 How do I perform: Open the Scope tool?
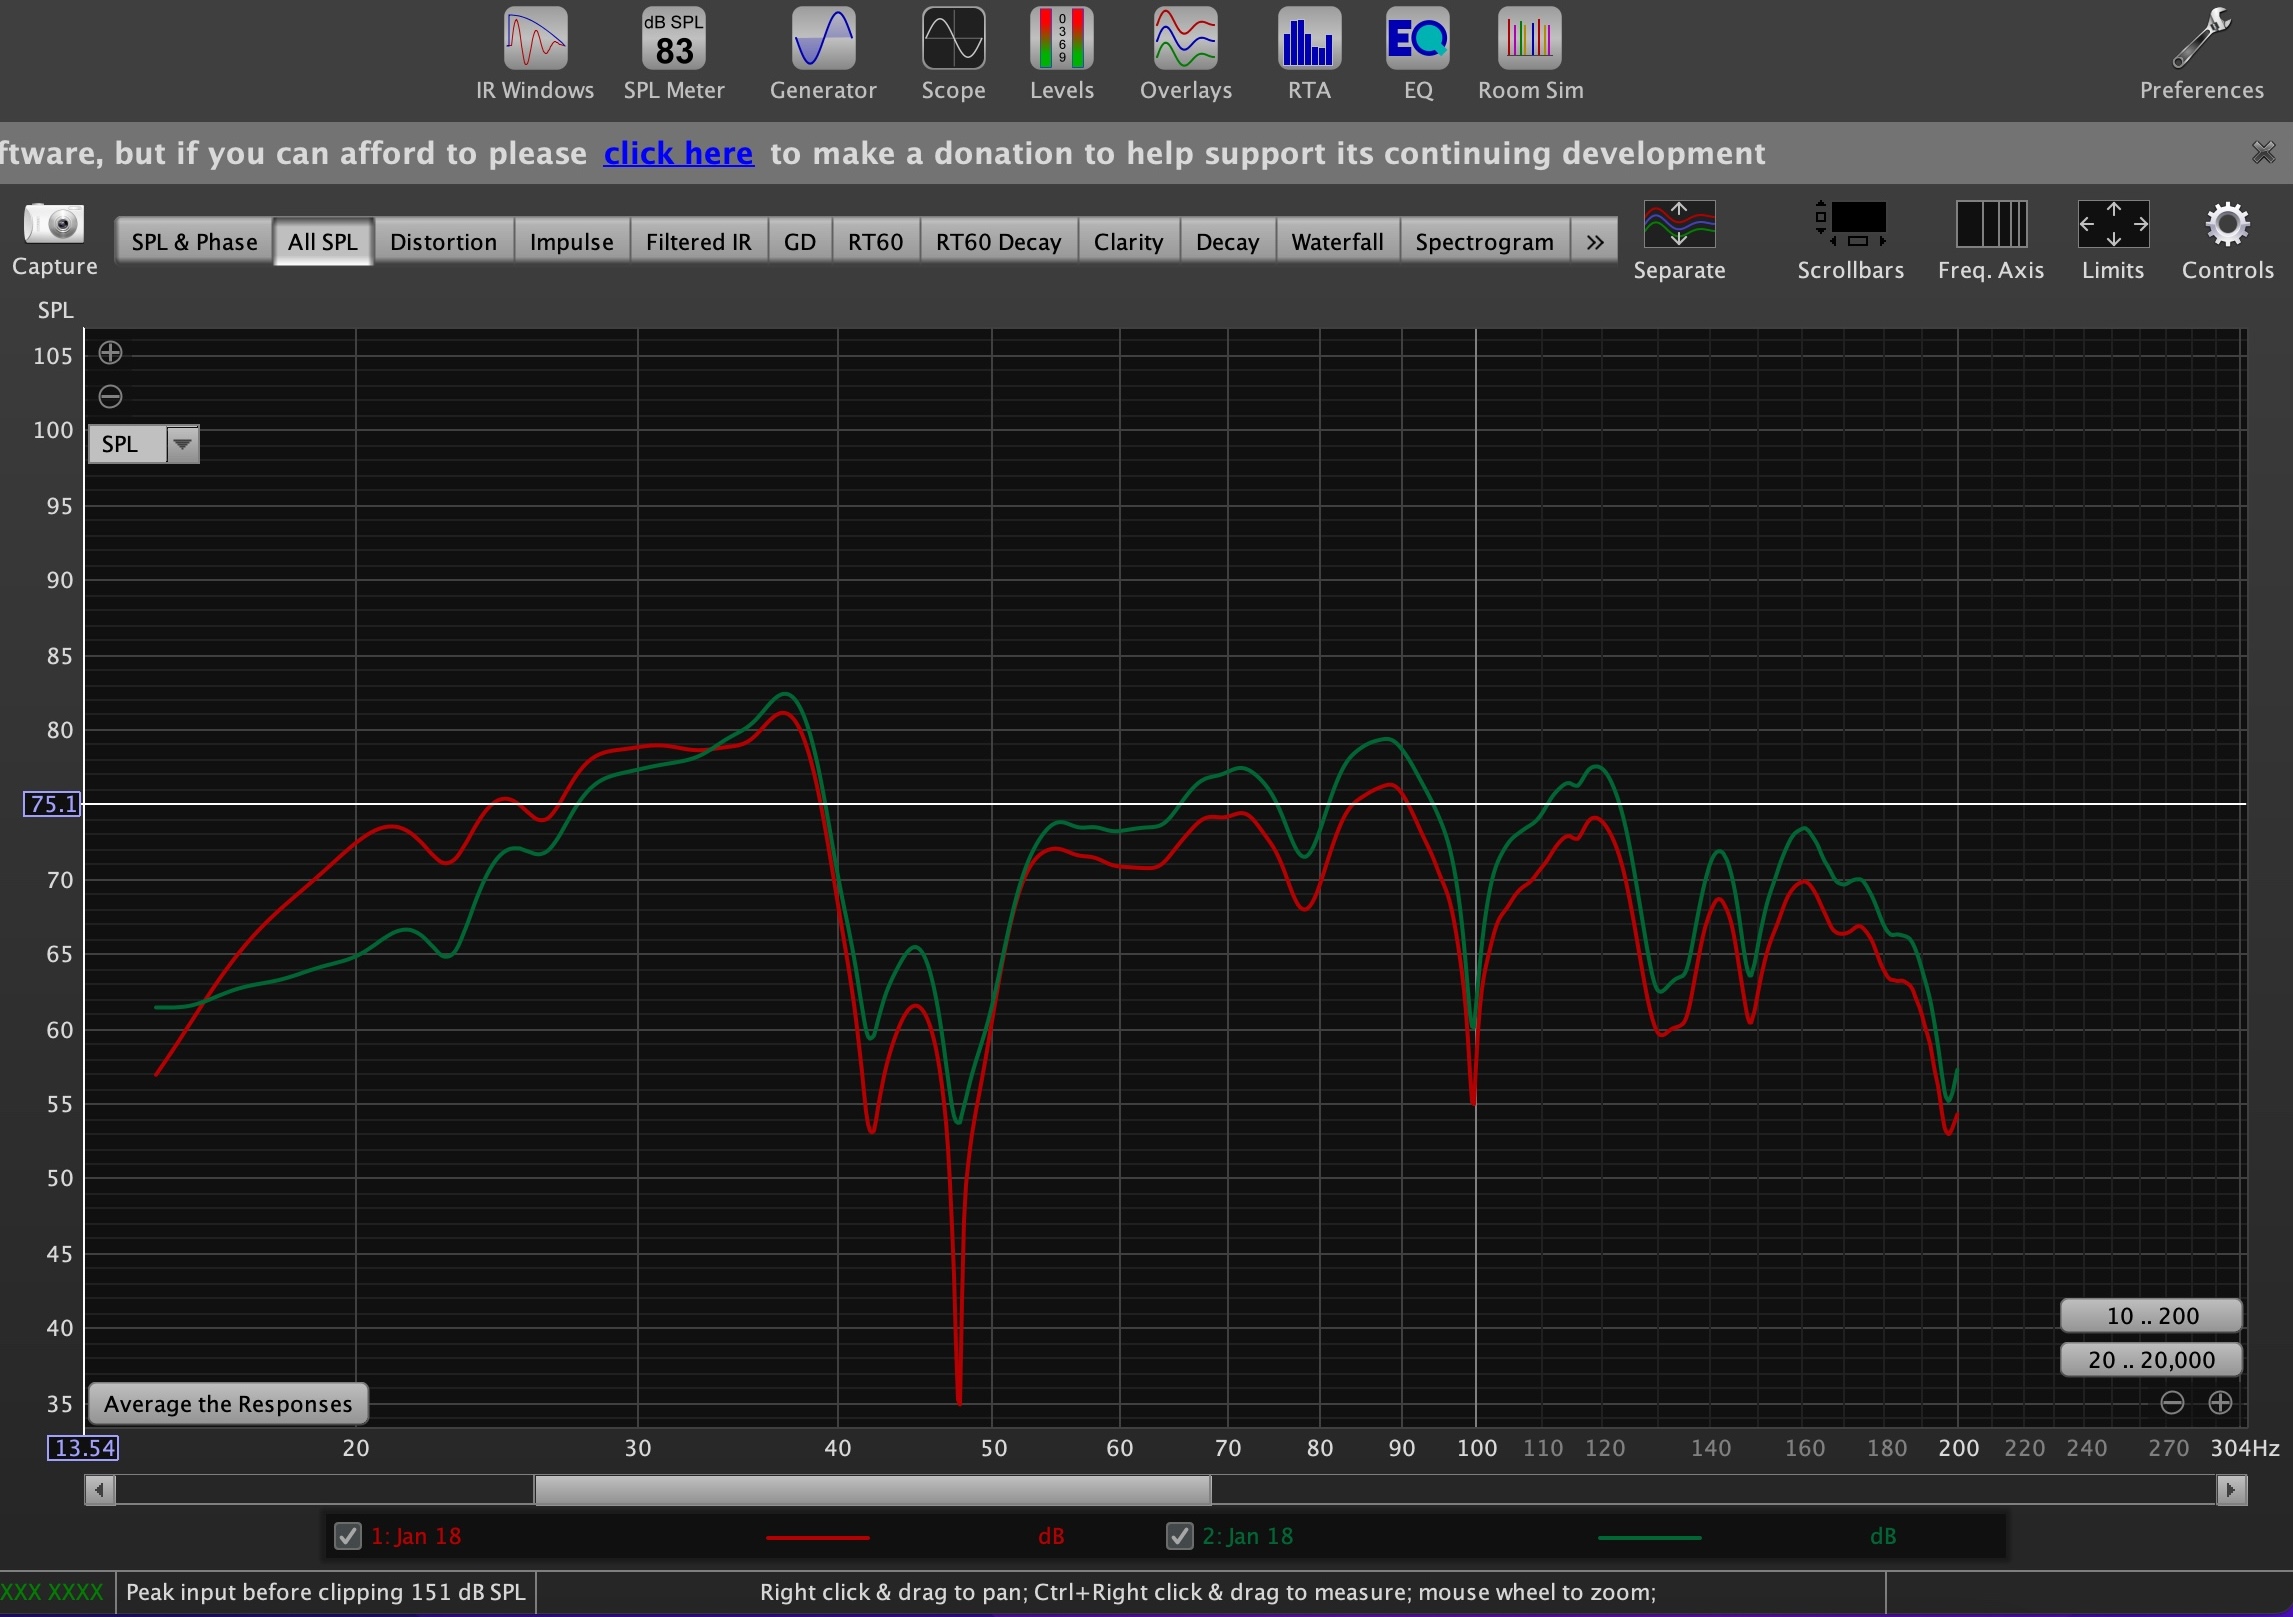pos(952,40)
